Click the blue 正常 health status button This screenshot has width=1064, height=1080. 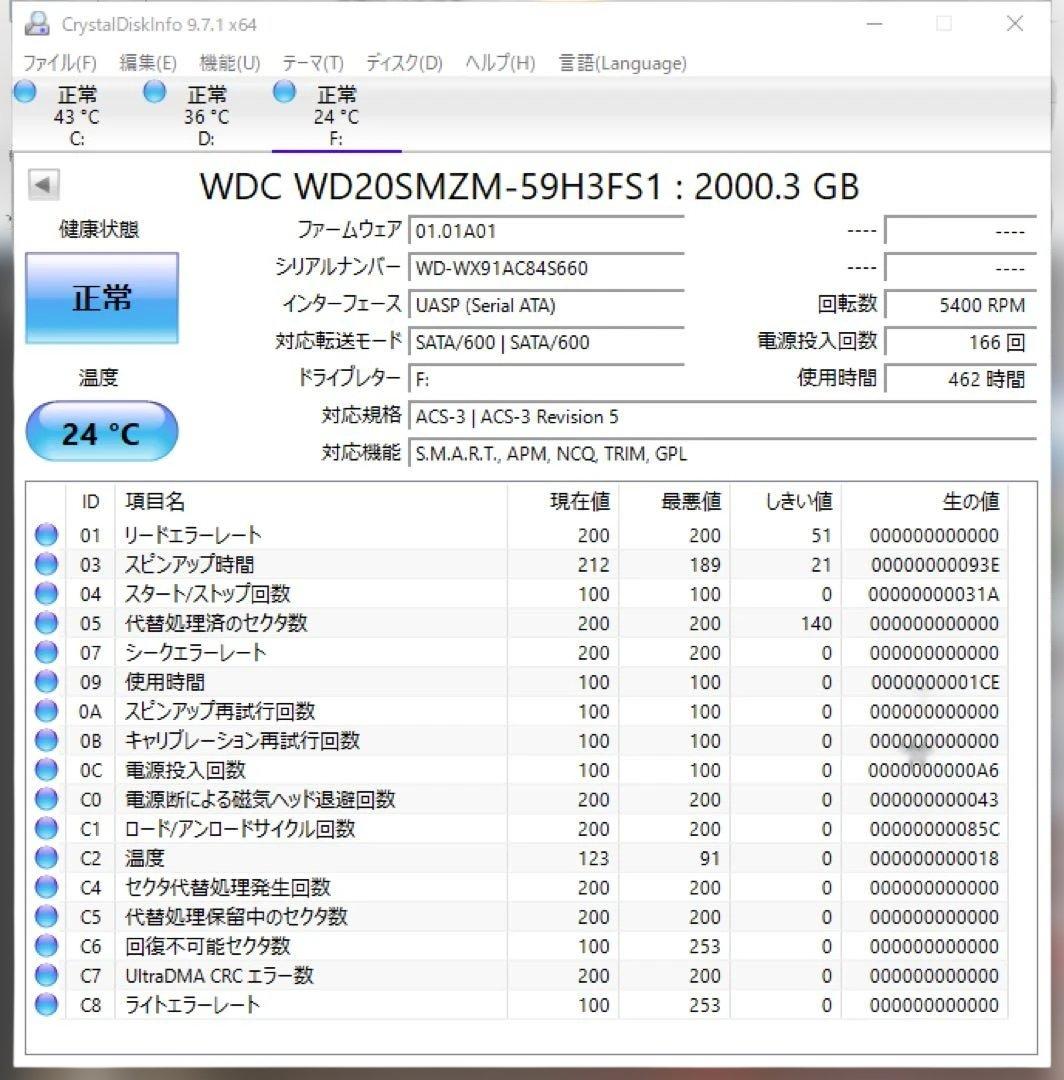click(x=101, y=297)
